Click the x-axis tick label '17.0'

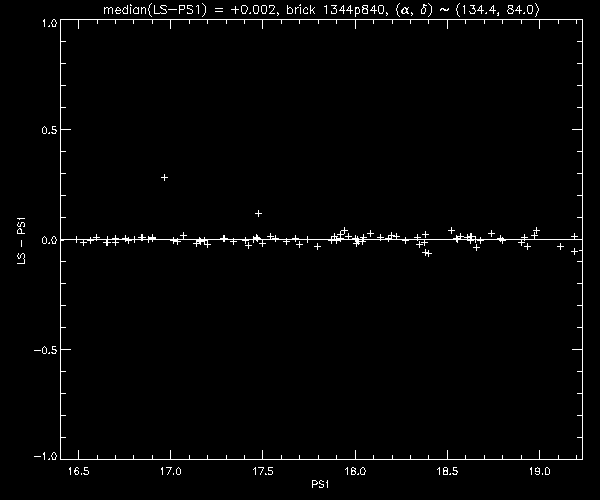pyautogui.click(x=171, y=471)
